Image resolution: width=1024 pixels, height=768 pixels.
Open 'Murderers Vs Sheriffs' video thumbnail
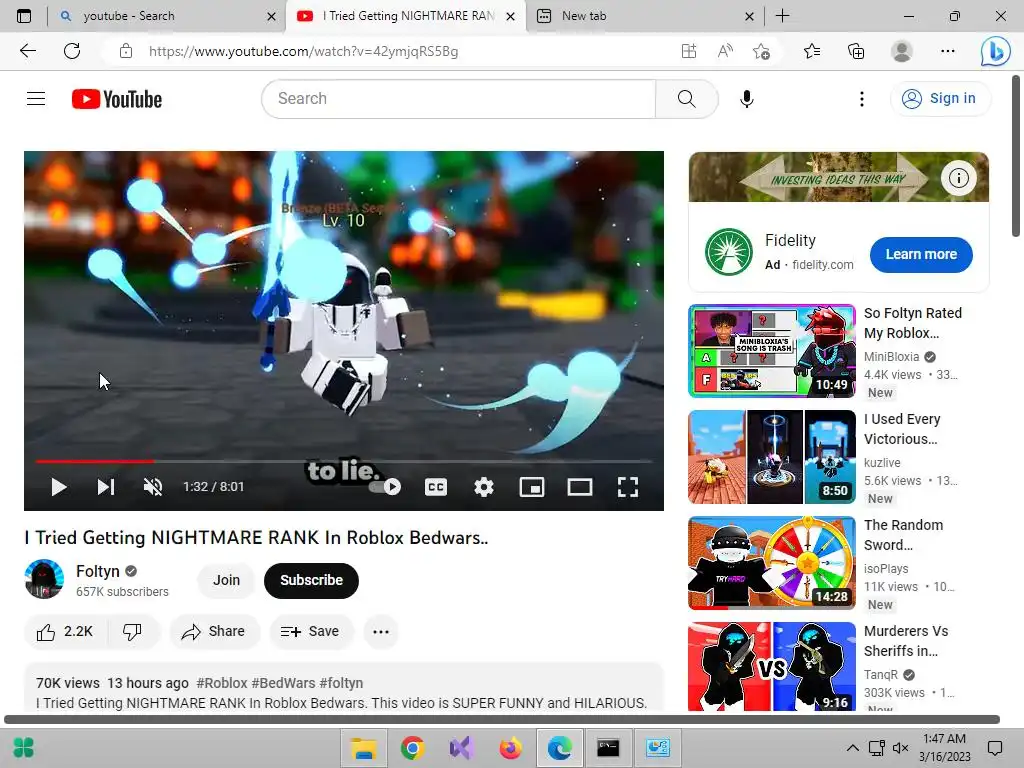coord(772,666)
